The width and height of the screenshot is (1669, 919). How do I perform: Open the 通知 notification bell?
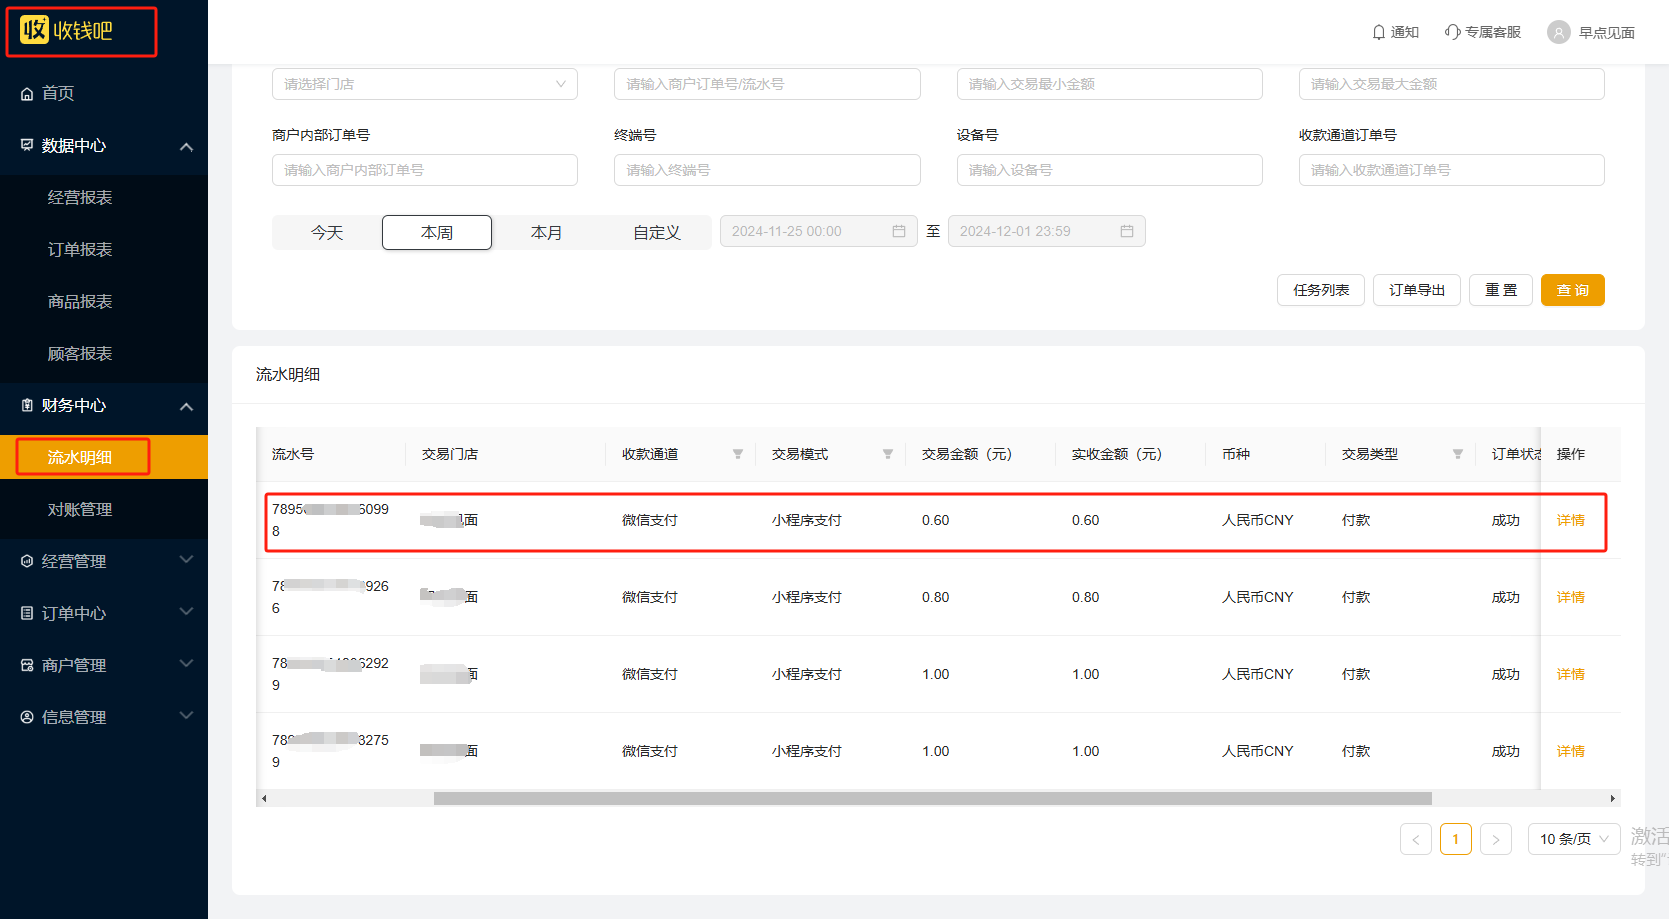(x=1379, y=32)
